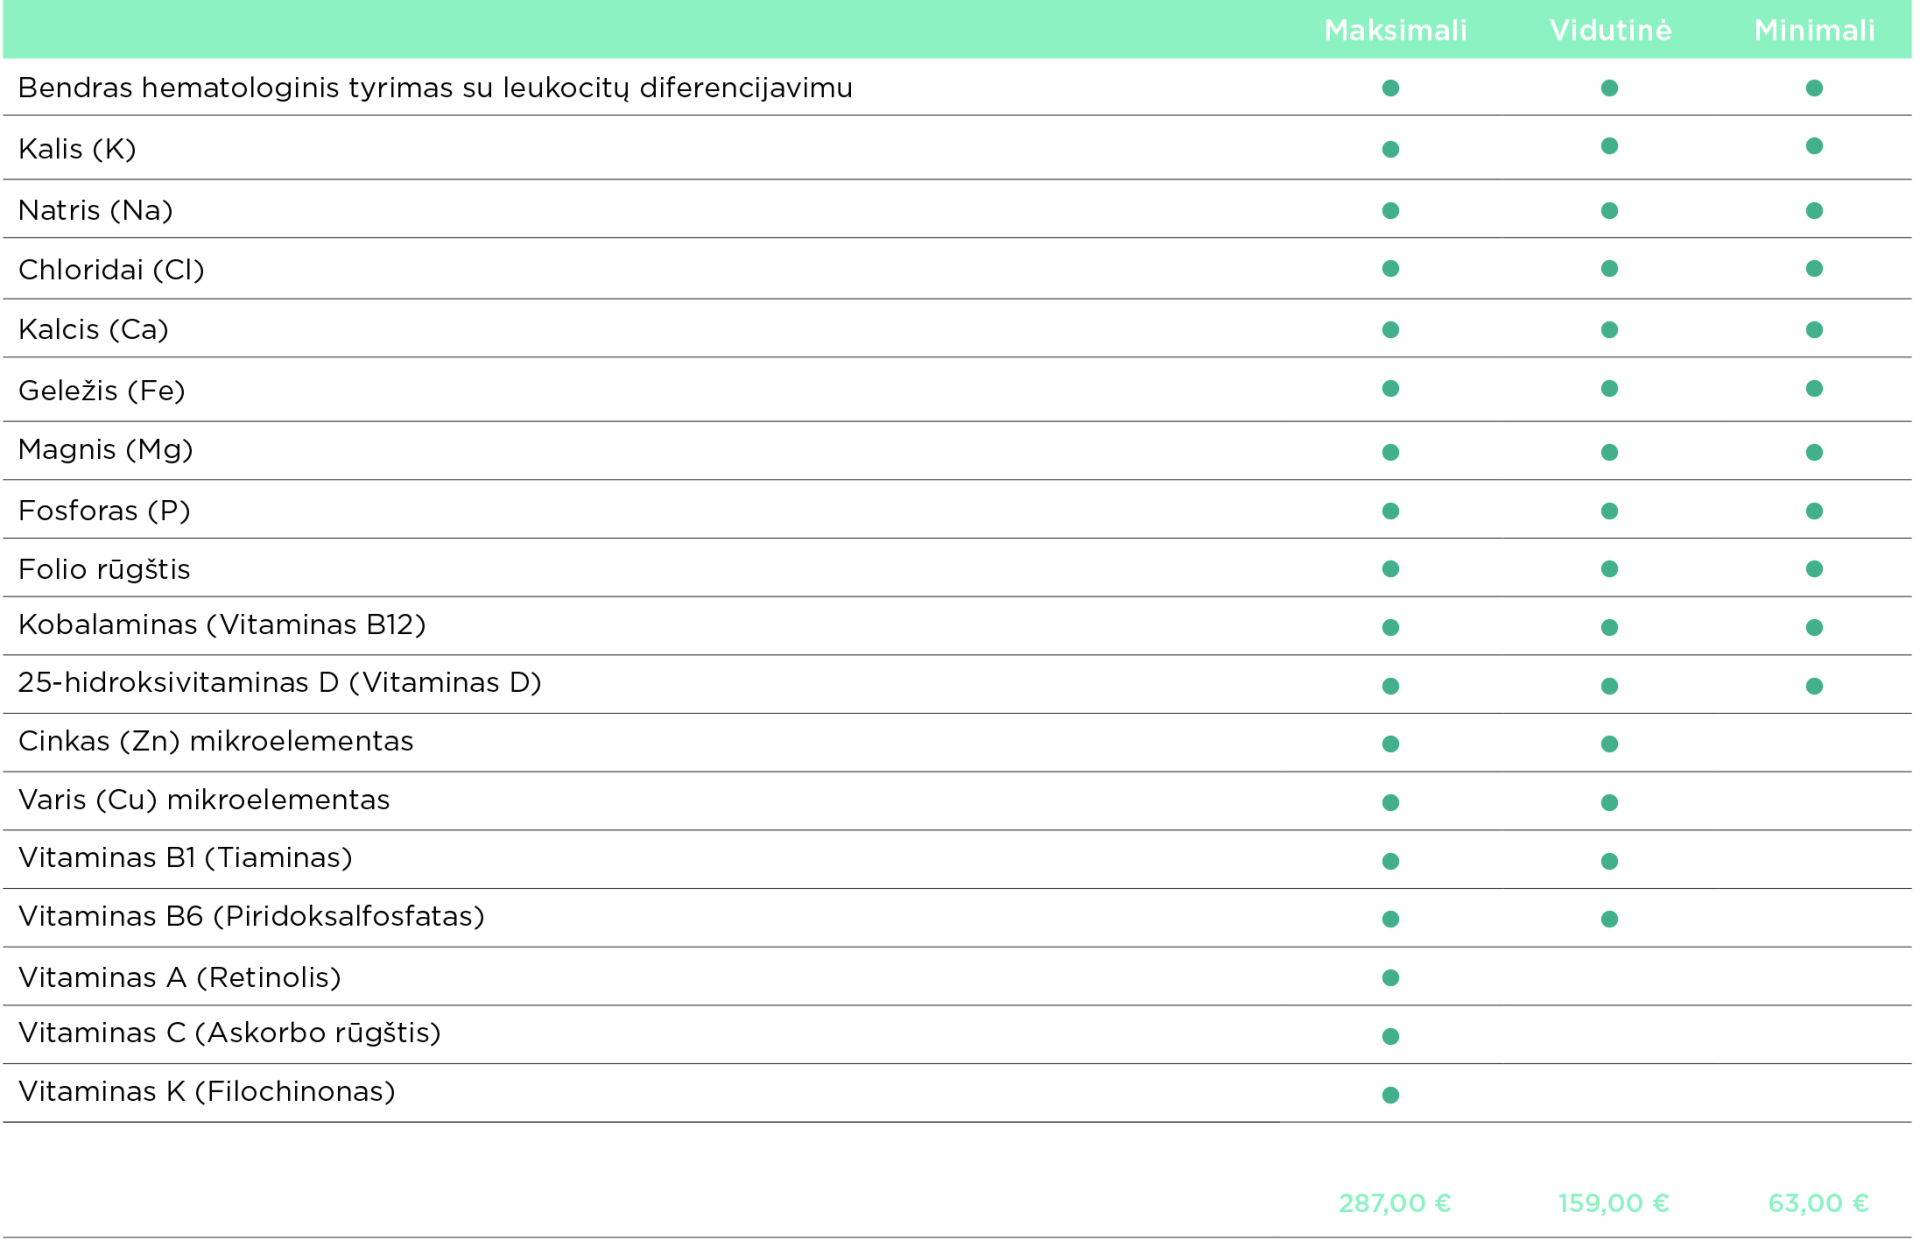Click the Vidutinė dot for Folio rūgštis
The height and width of the screenshot is (1248, 1920).
1609,569
